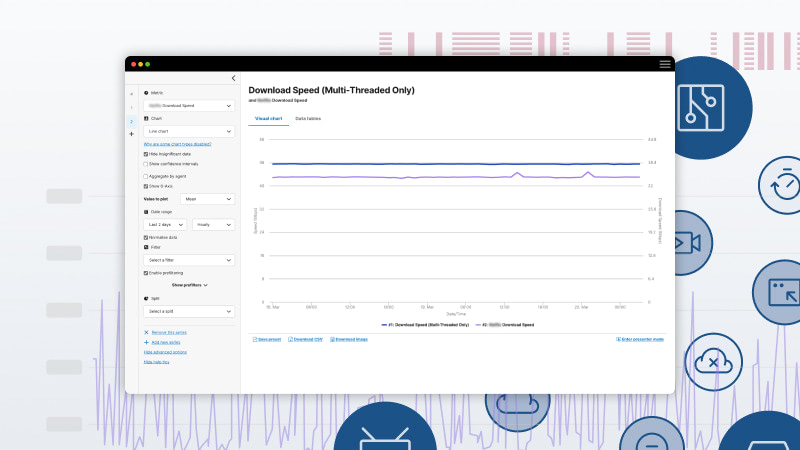Switch to the Data tables tab
This screenshot has width=800, height=450.
308,118
